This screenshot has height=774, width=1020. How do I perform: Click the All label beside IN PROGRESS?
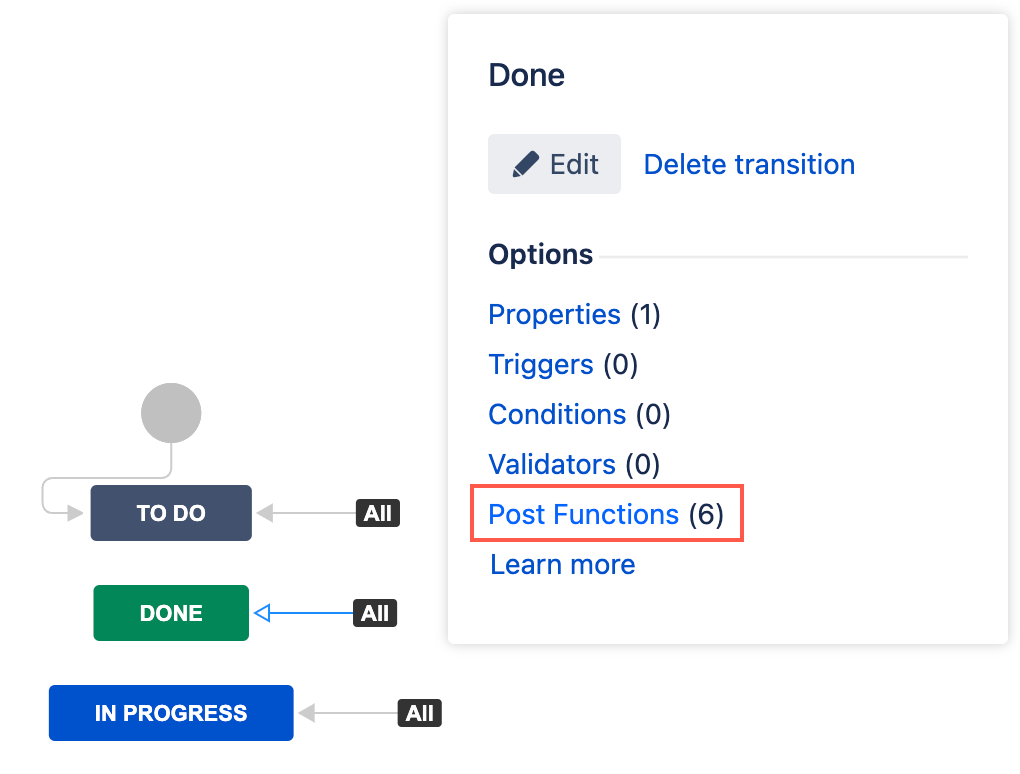tap(420, 713)
